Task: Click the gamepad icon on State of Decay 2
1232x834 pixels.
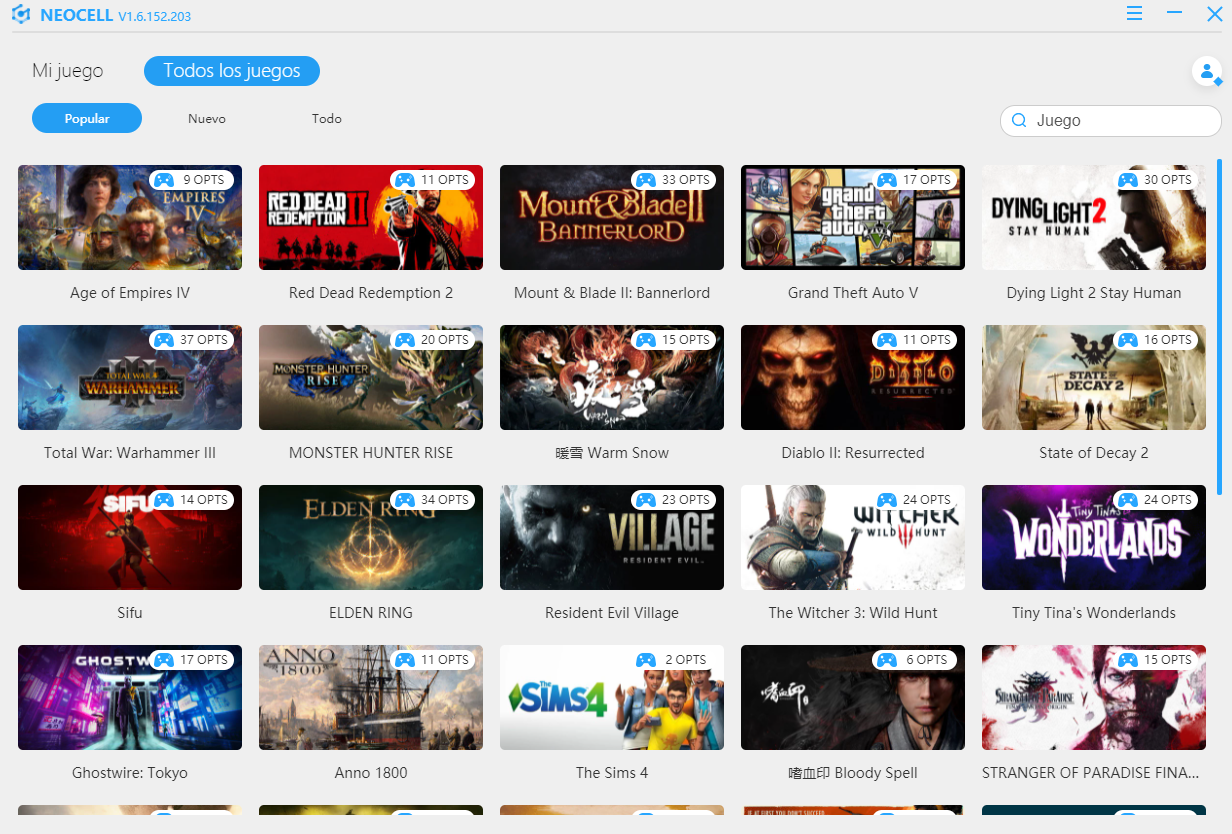Action: [1128, 340]
